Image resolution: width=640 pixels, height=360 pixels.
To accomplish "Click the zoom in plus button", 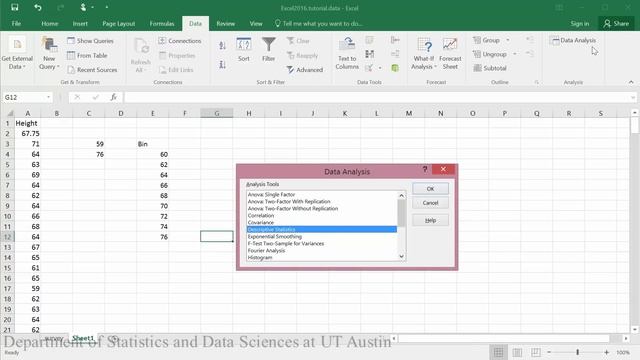I will [607, 352].
